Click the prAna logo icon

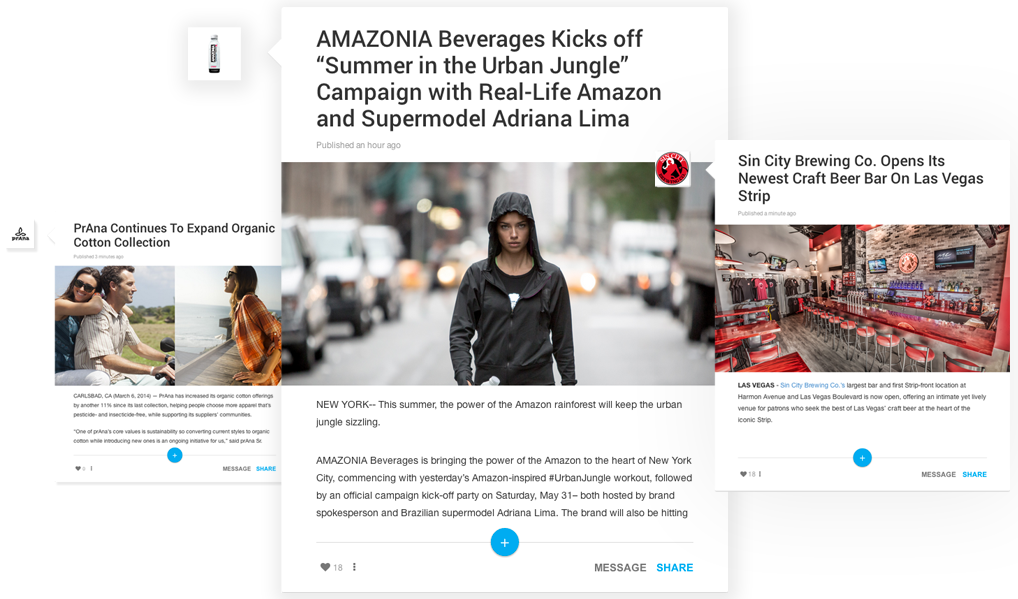(20, 235)
